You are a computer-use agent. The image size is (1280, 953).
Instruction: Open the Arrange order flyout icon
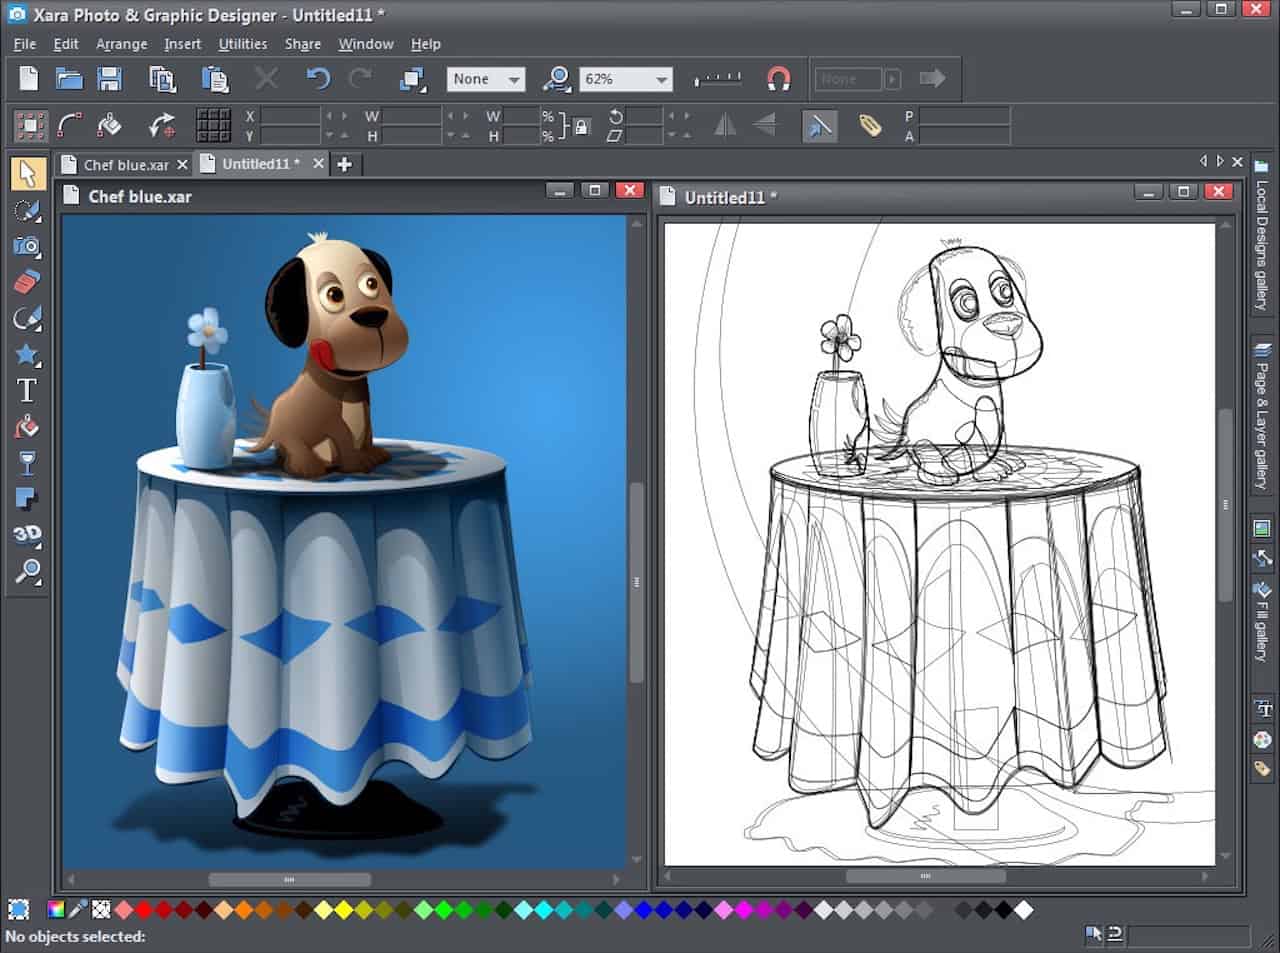[x=413, y=79]
